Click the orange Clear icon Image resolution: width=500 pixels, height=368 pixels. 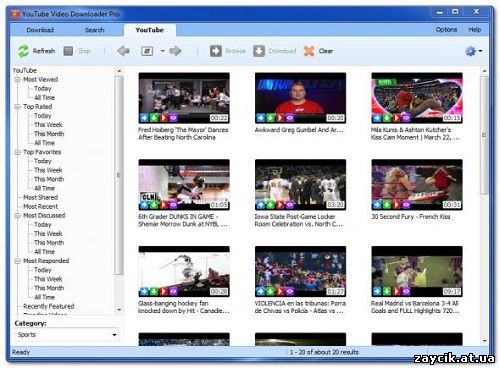(x=309, y=51)
